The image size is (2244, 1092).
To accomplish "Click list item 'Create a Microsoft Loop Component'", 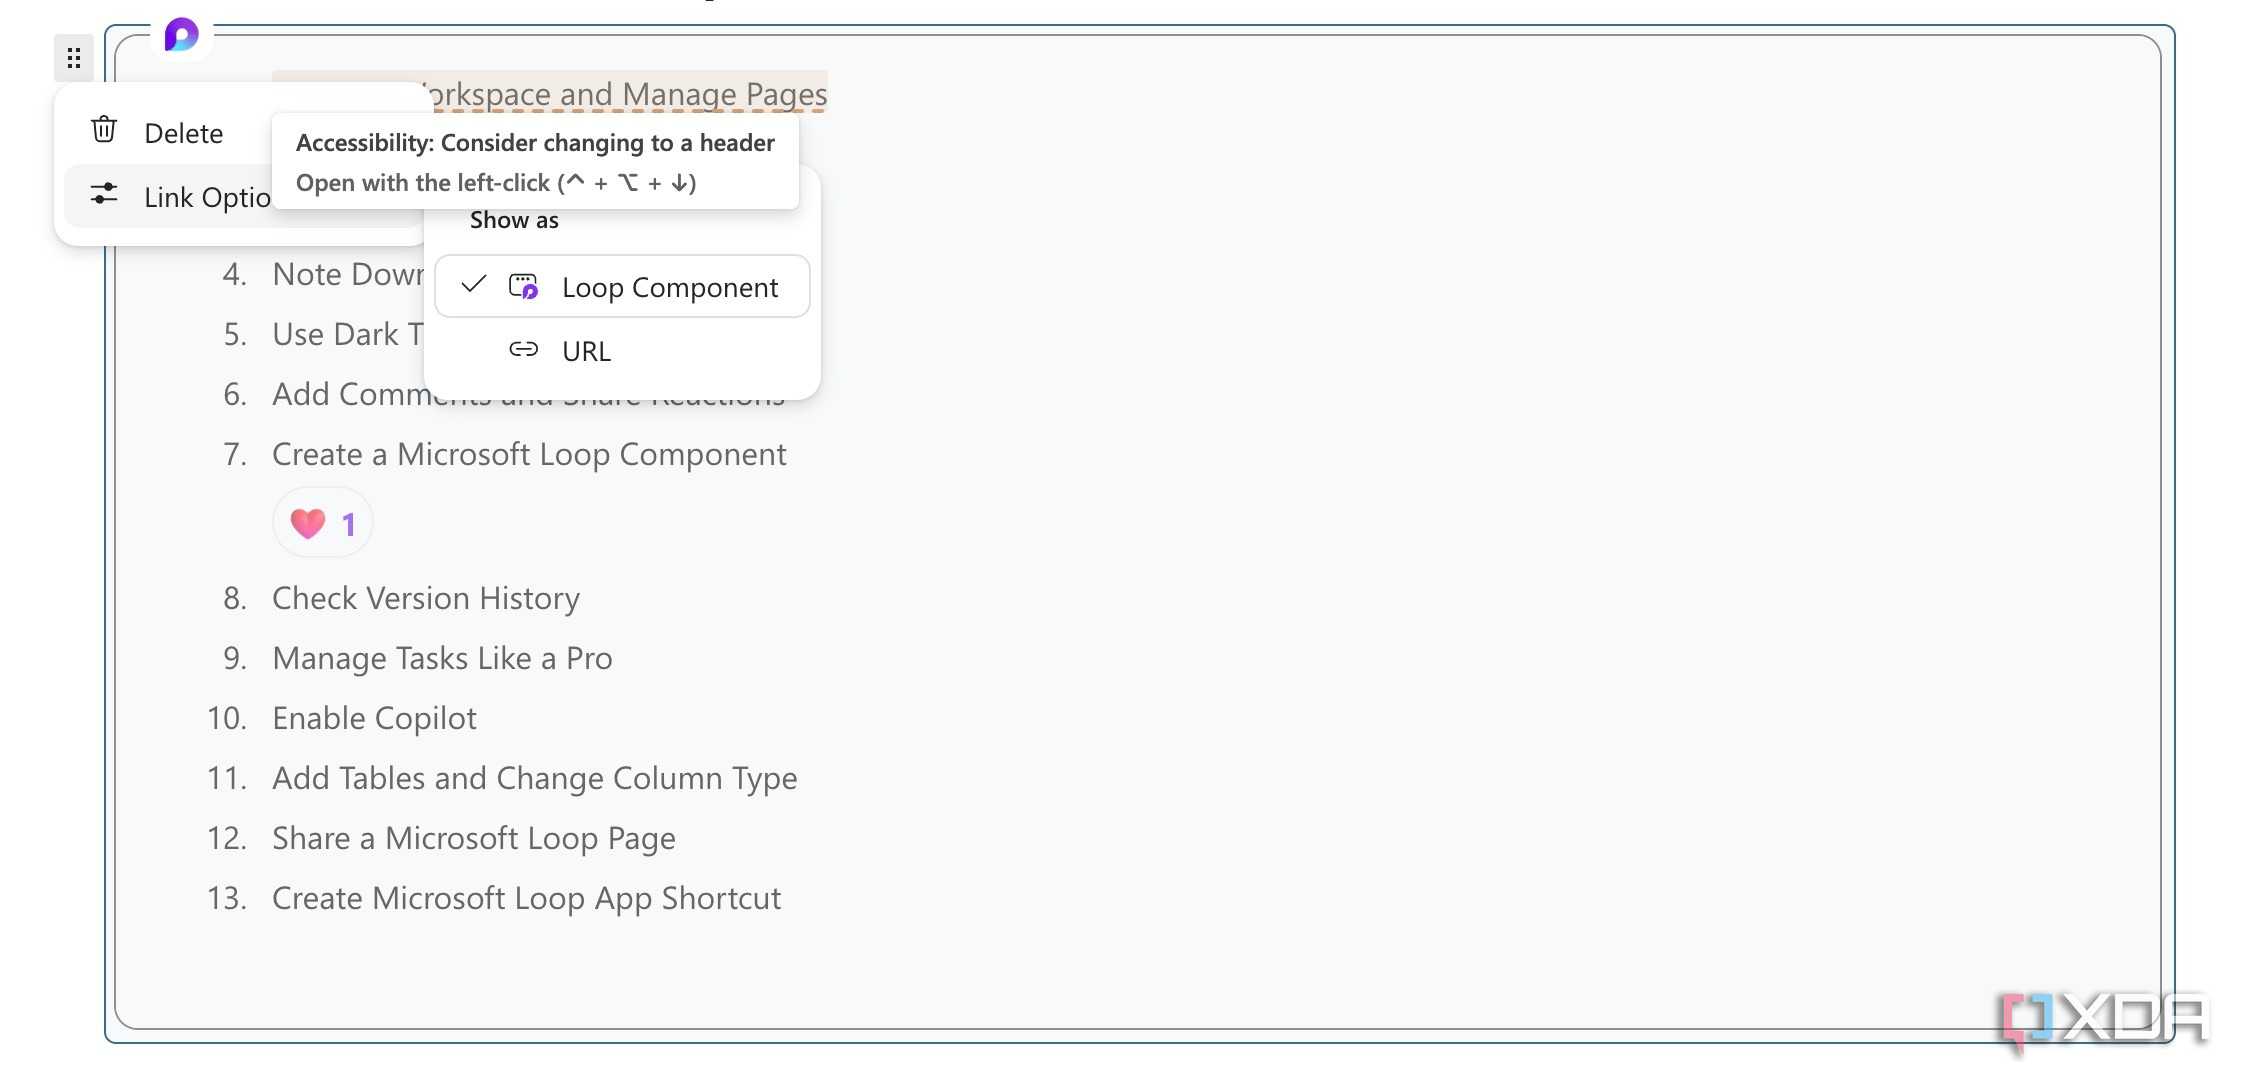I will coord(529,454).
